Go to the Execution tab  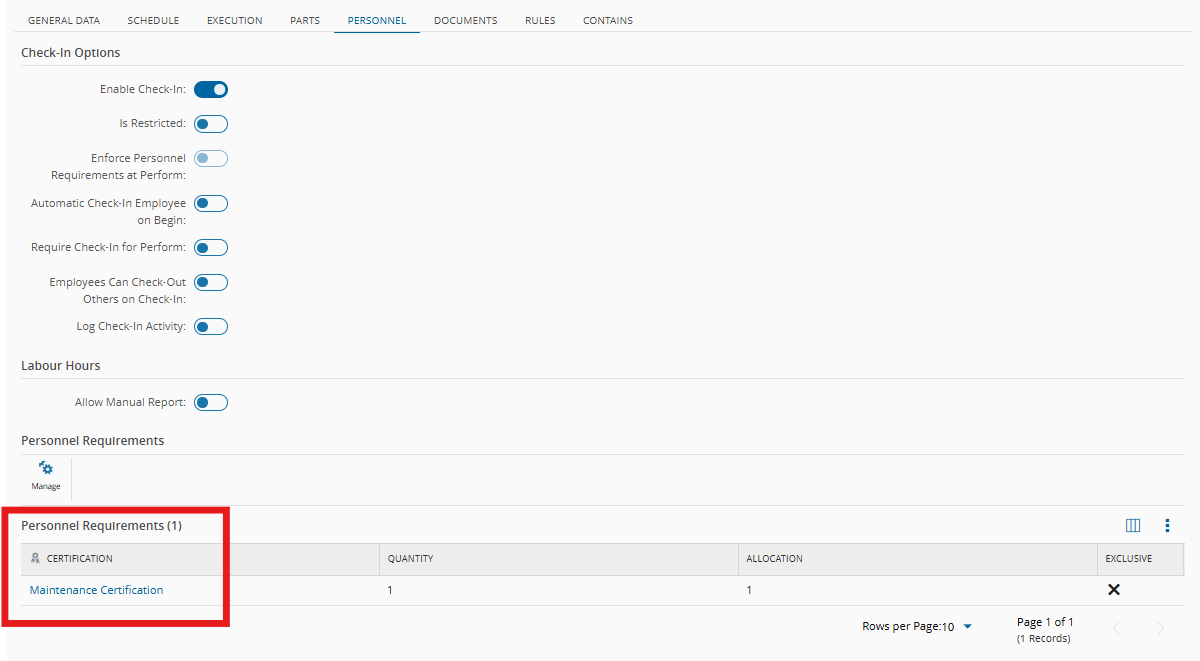click(235, 20)
